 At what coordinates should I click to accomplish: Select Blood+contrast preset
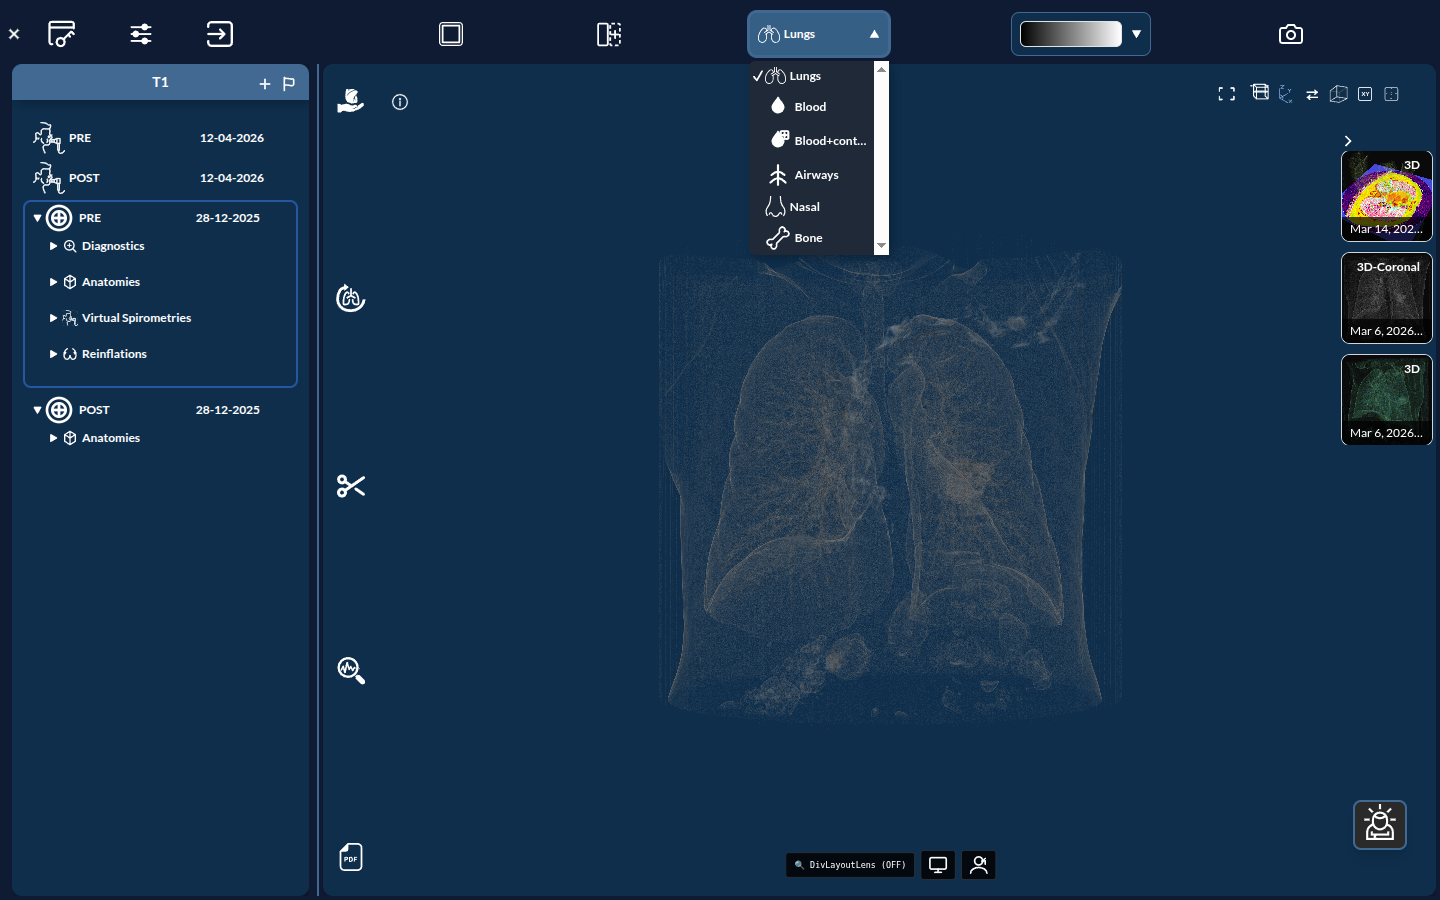click(x=812, y=141)
